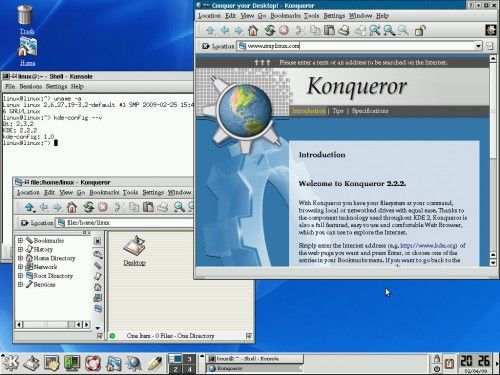This screenshot has height=375, width=500.
Task: Open the Desktop folder icon in file manager
Action: click(134, 251)
